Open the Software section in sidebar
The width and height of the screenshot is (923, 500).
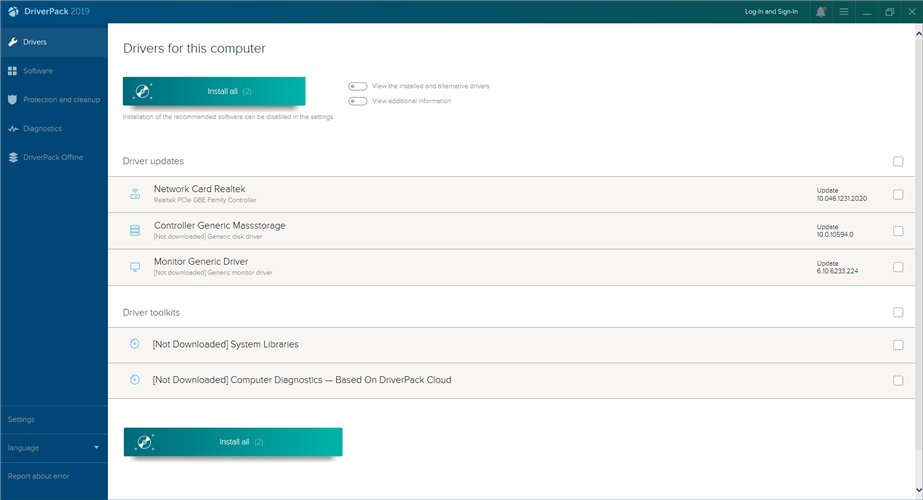click(38, 71)
